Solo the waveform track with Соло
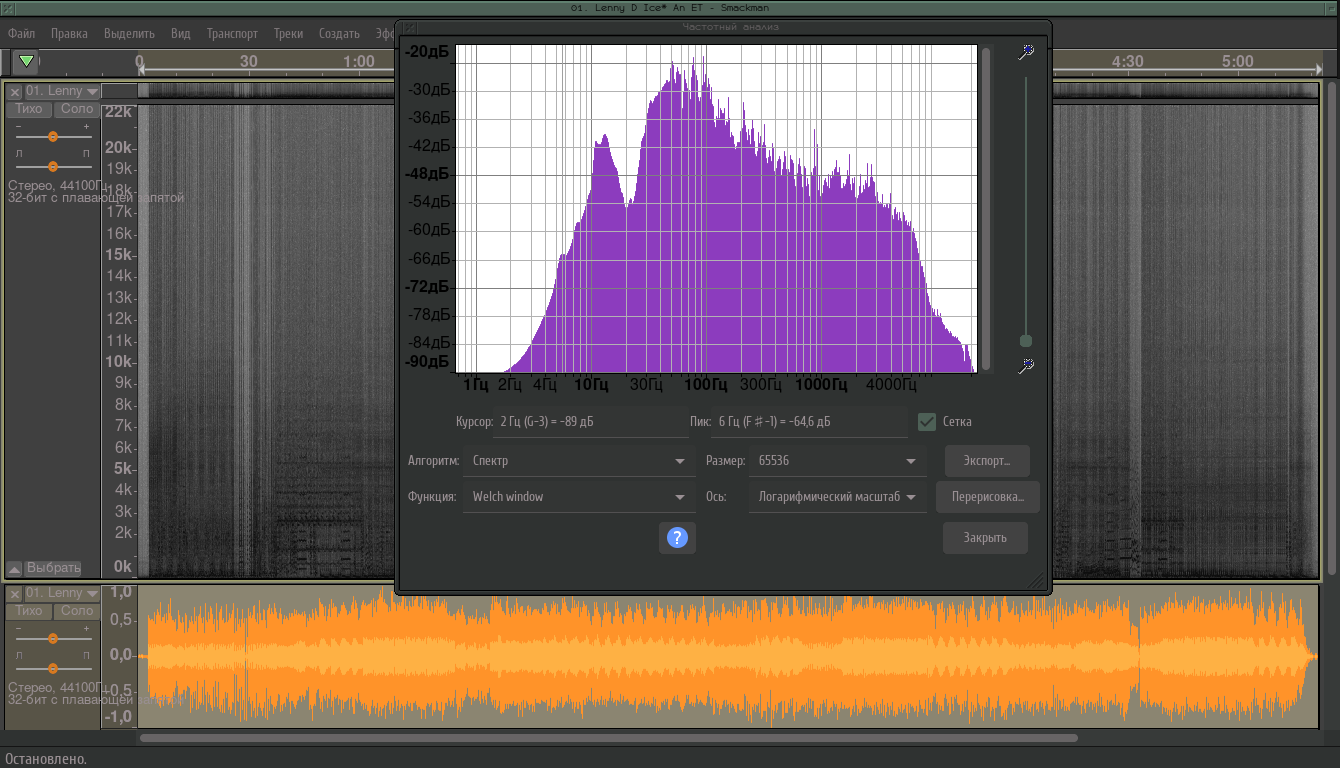 tap(76, 611)
